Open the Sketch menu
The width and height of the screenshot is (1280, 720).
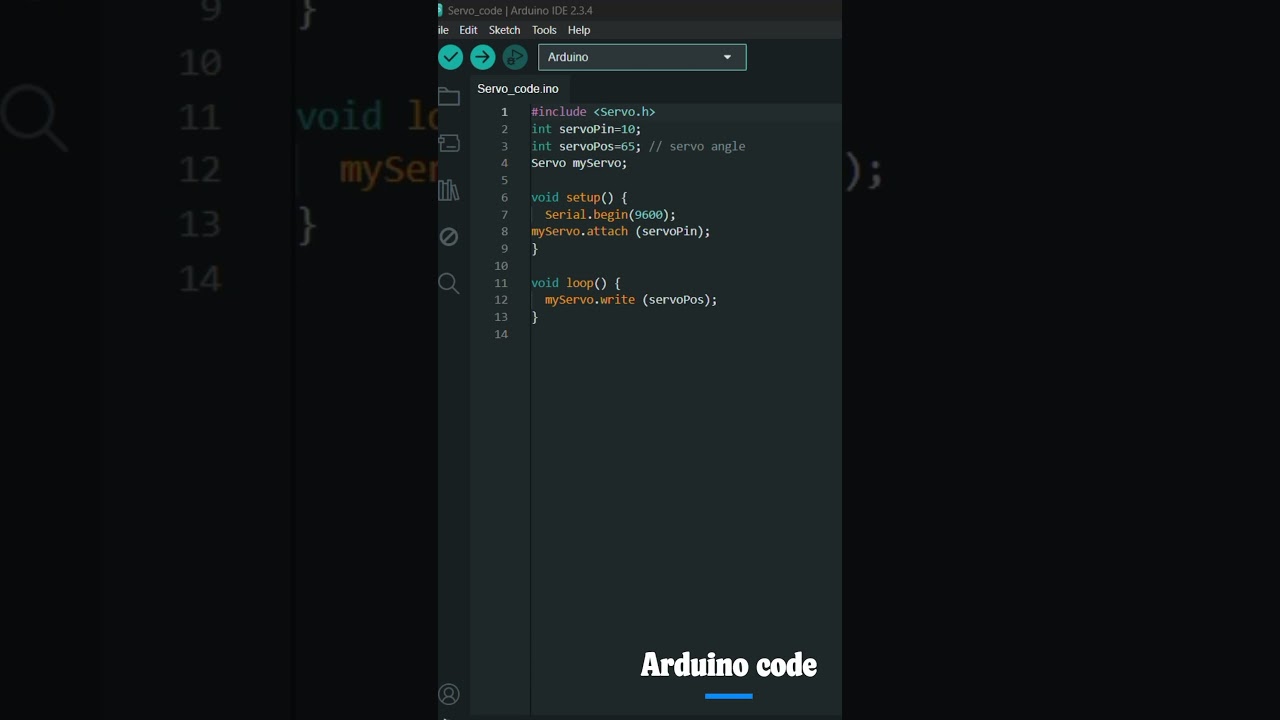coord(504,30)
